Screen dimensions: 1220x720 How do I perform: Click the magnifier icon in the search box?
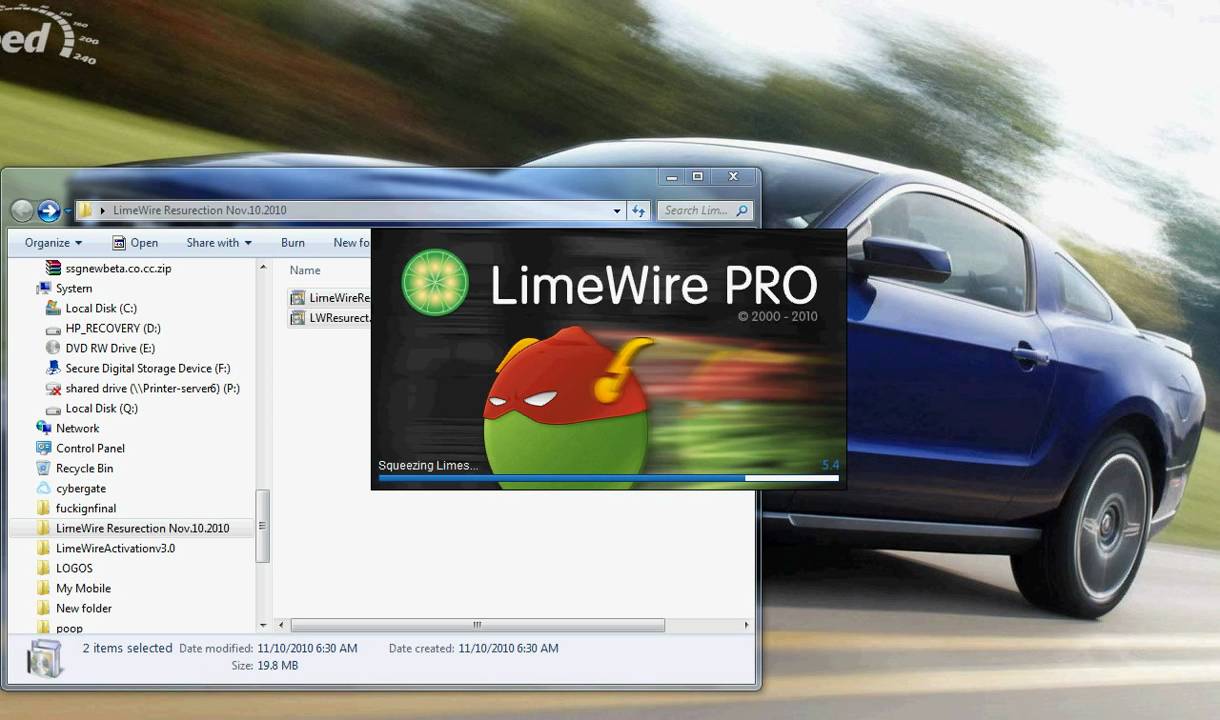[x=742, y=211]
